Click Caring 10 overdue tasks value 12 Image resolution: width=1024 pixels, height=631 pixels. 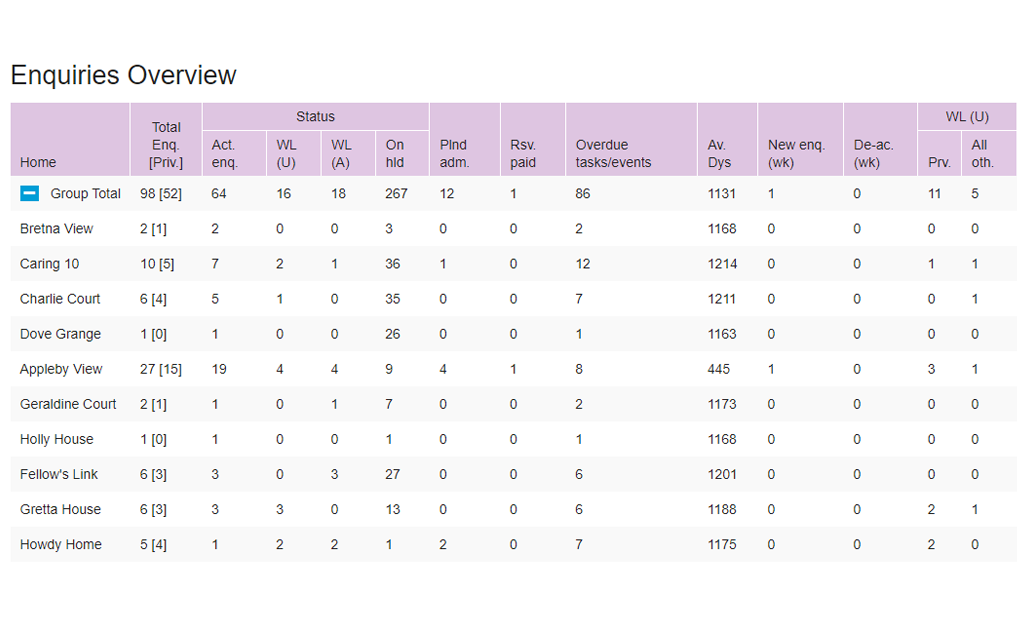(583, 264)
